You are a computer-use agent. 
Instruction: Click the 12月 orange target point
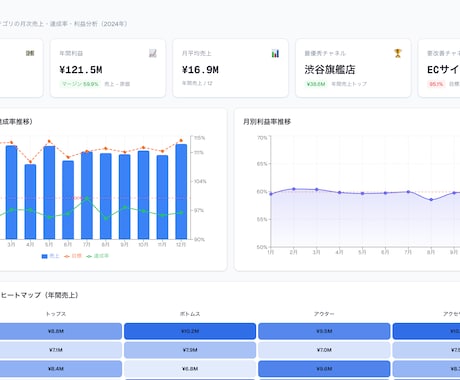(181, 140)
